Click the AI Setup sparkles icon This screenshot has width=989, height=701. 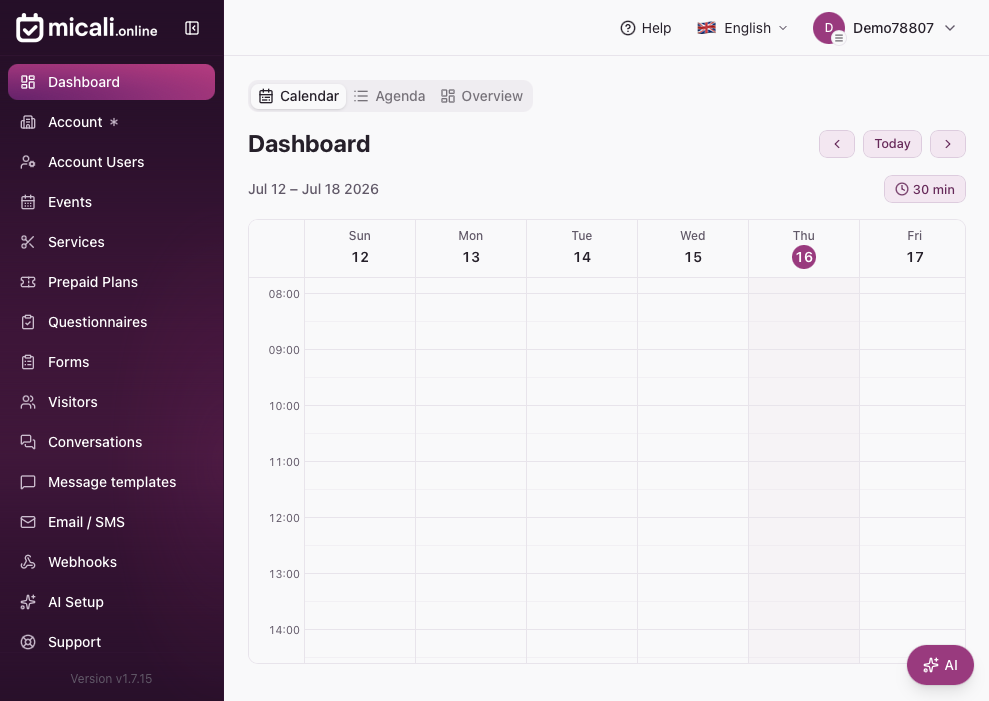[x=28, y=602]
